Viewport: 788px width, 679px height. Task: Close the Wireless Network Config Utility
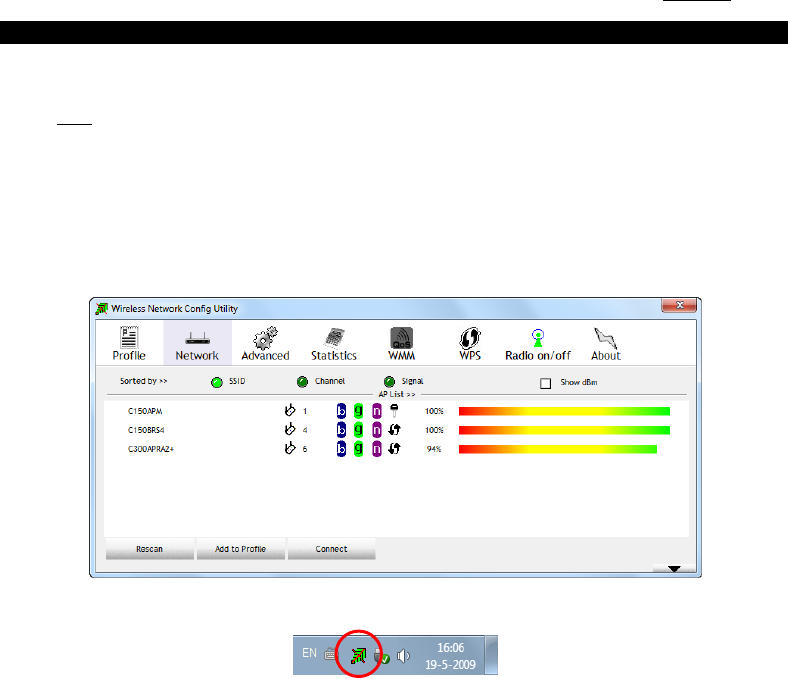tap(679, 305)
